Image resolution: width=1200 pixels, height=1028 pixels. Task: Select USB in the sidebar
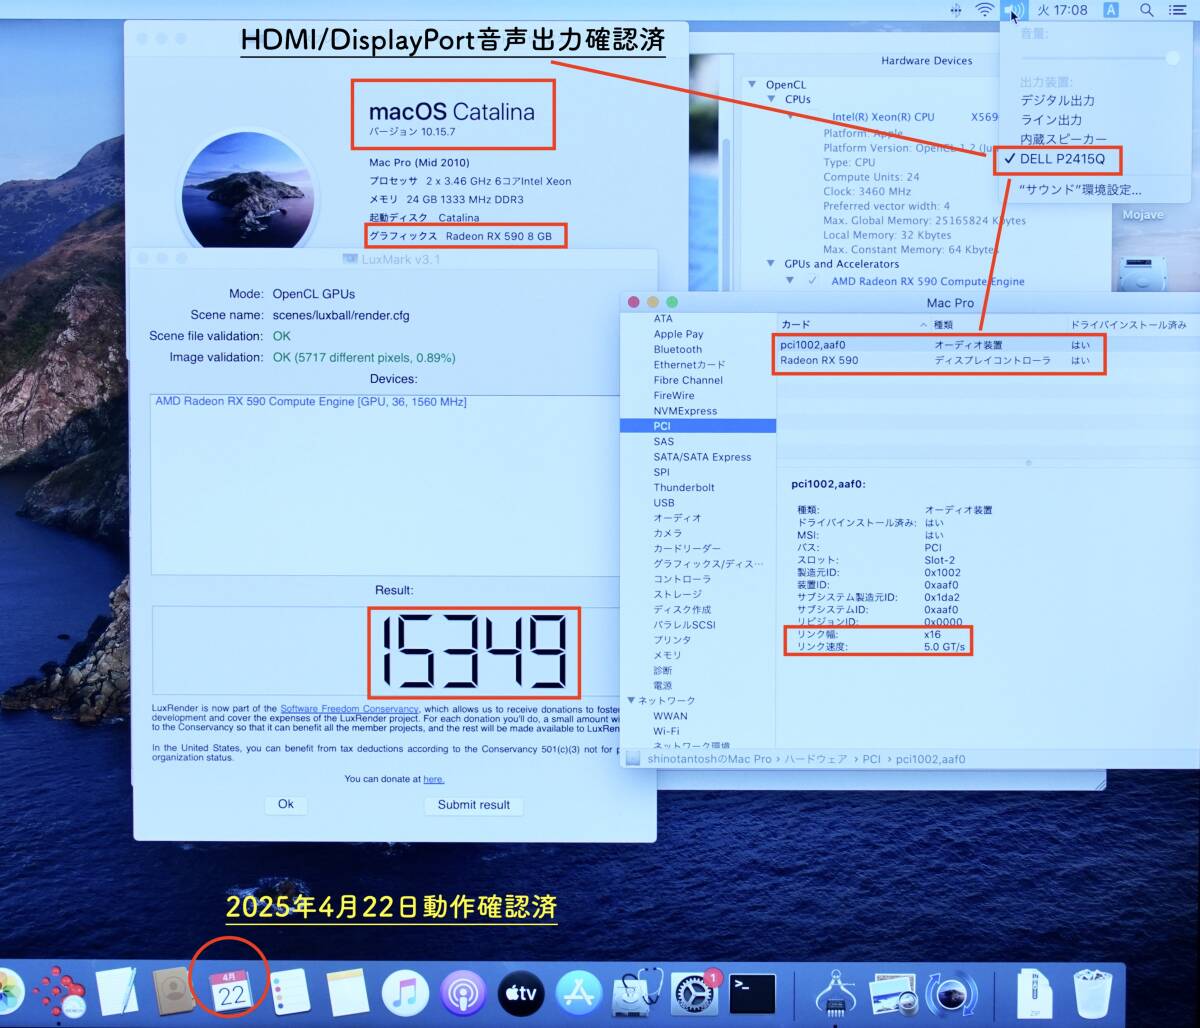pyautogui.click(x=664, y=503)
